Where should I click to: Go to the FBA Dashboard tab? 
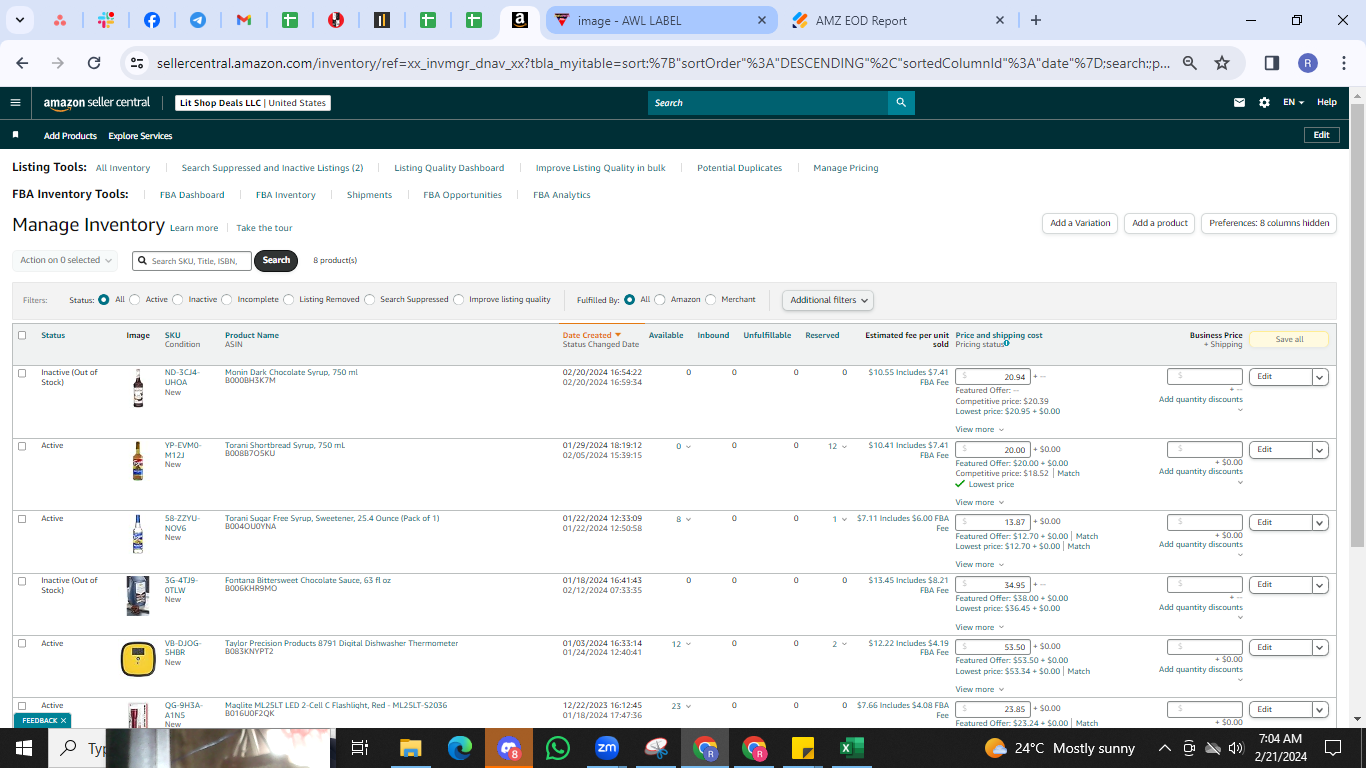192,195
